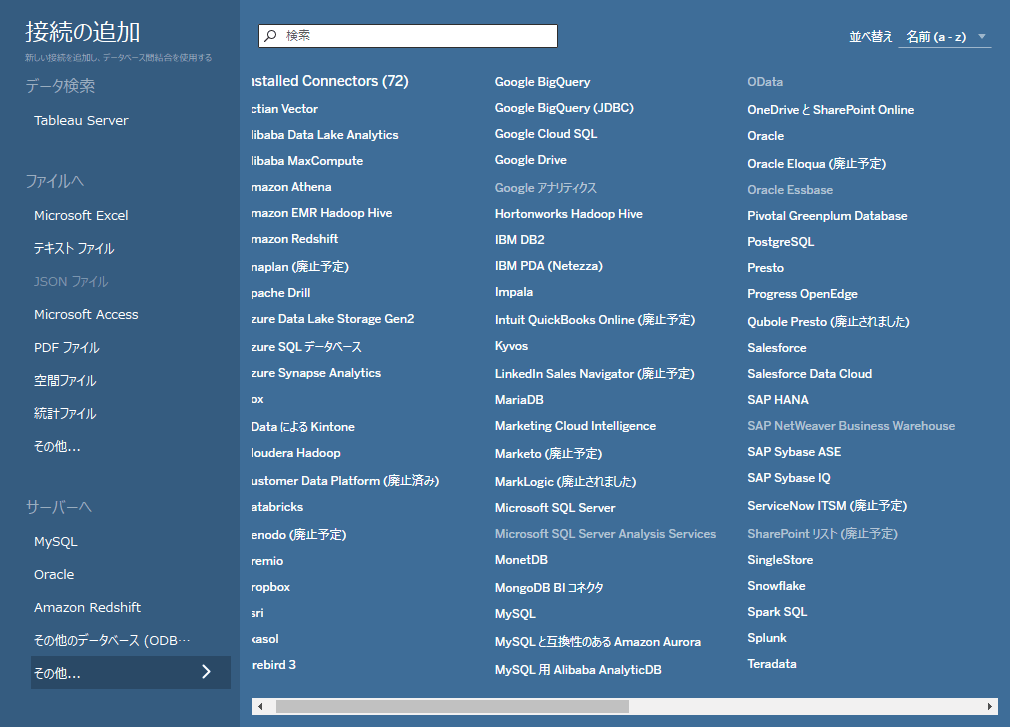Select MongoDB BI コネクタ connector
The height and width of the screenshot is (727, 1010).
coord(549,587)
